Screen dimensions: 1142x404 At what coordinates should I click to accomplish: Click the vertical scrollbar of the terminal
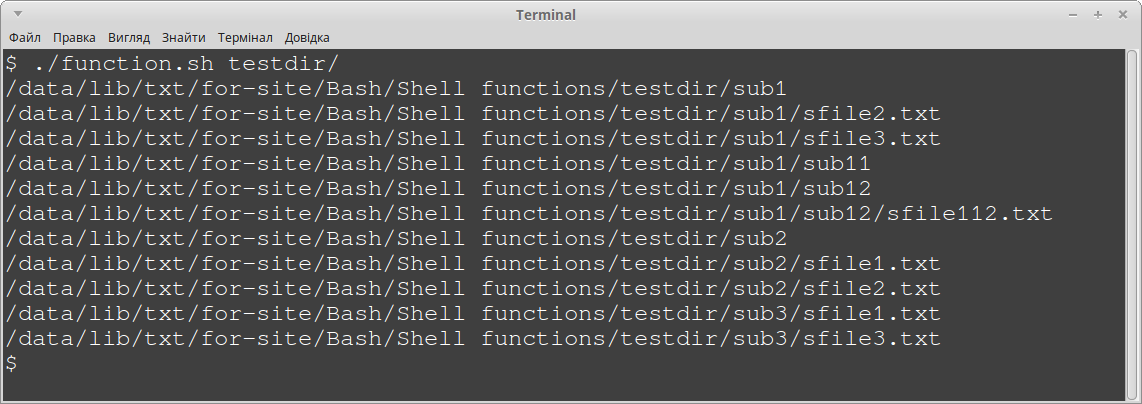(1131, 224)
